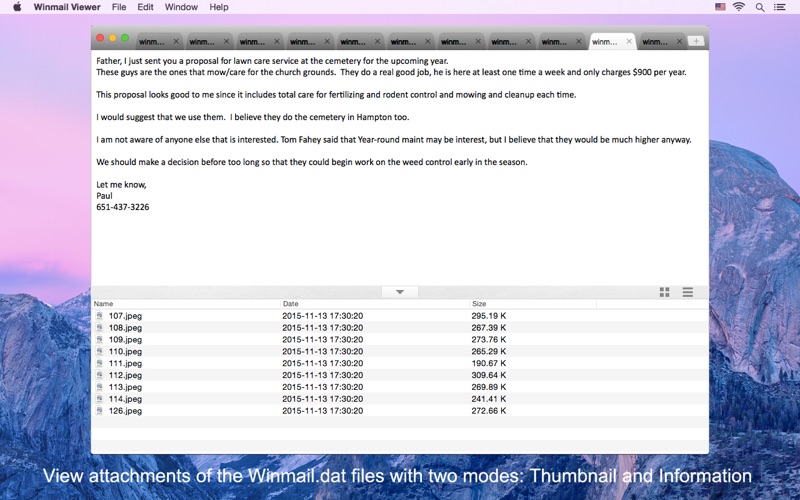
Task: Select the file icon of 112.jpeg
Action: click(99, 375)
